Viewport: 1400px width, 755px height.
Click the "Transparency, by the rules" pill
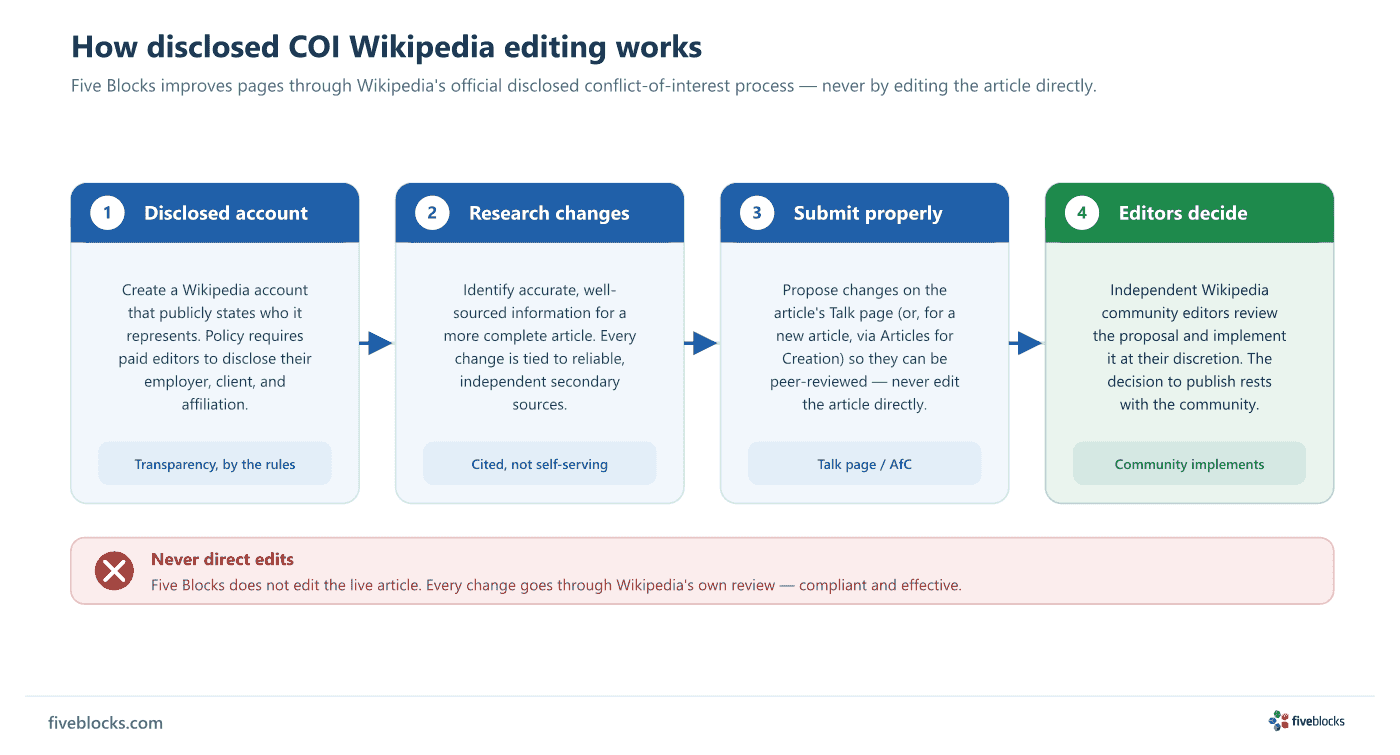215,464
